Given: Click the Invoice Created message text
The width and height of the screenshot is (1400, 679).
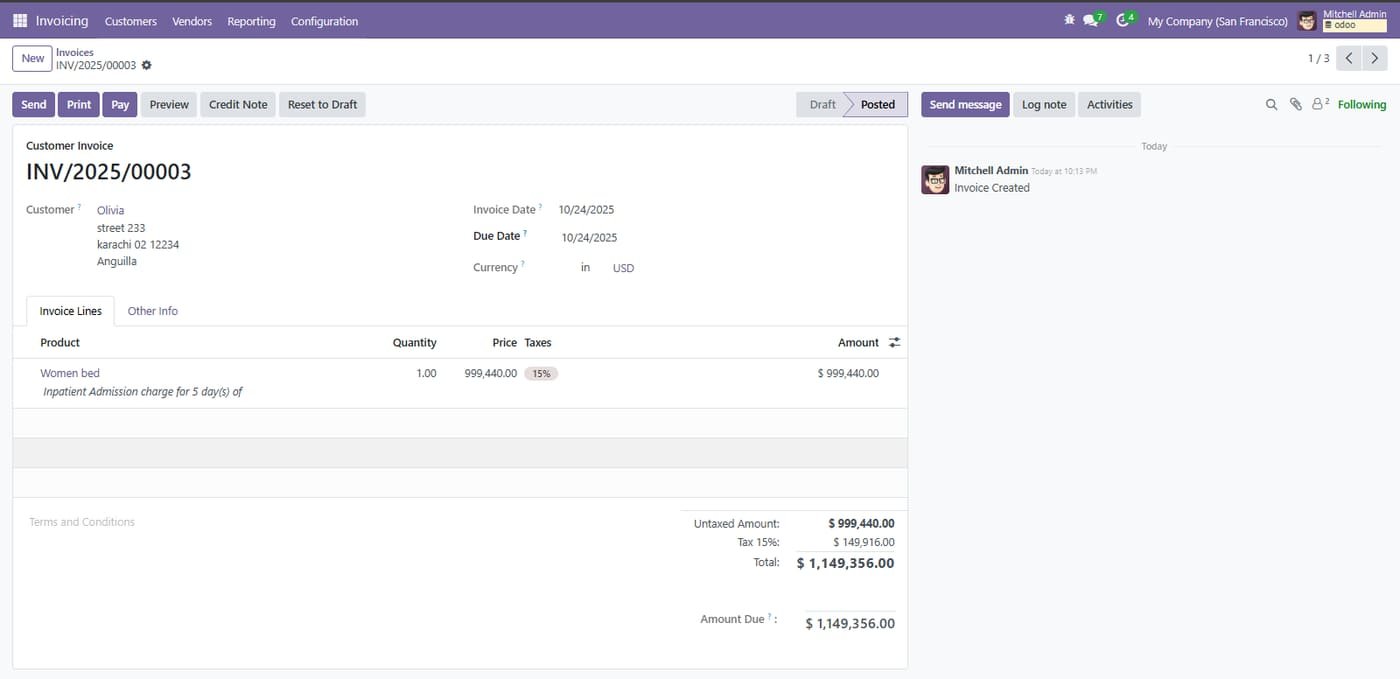Looking at the screenshot, I should tap(992, 188).
